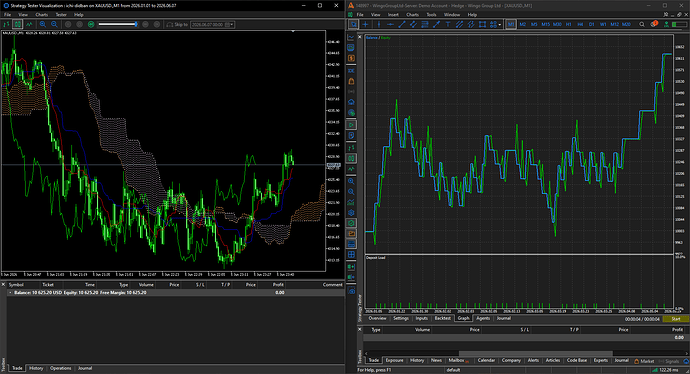Open Skip to date dropdown
The image size is (690, 374).
pyautogui.click(x=232, y=25)
